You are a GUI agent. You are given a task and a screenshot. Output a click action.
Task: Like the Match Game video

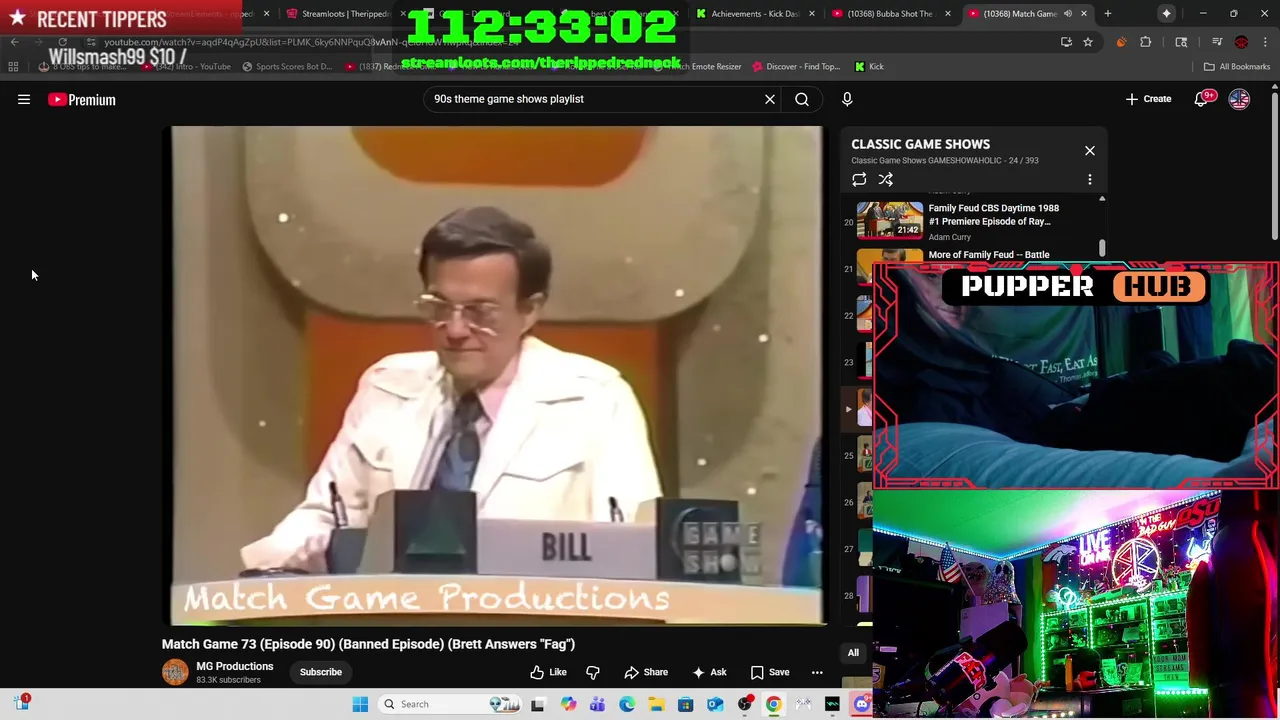click(x=548, y=672)
